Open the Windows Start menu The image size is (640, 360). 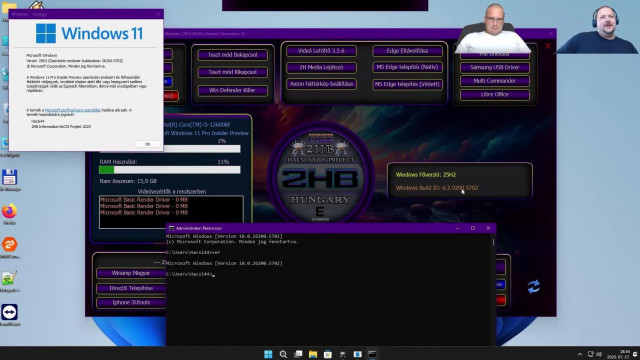click(268, 354)
